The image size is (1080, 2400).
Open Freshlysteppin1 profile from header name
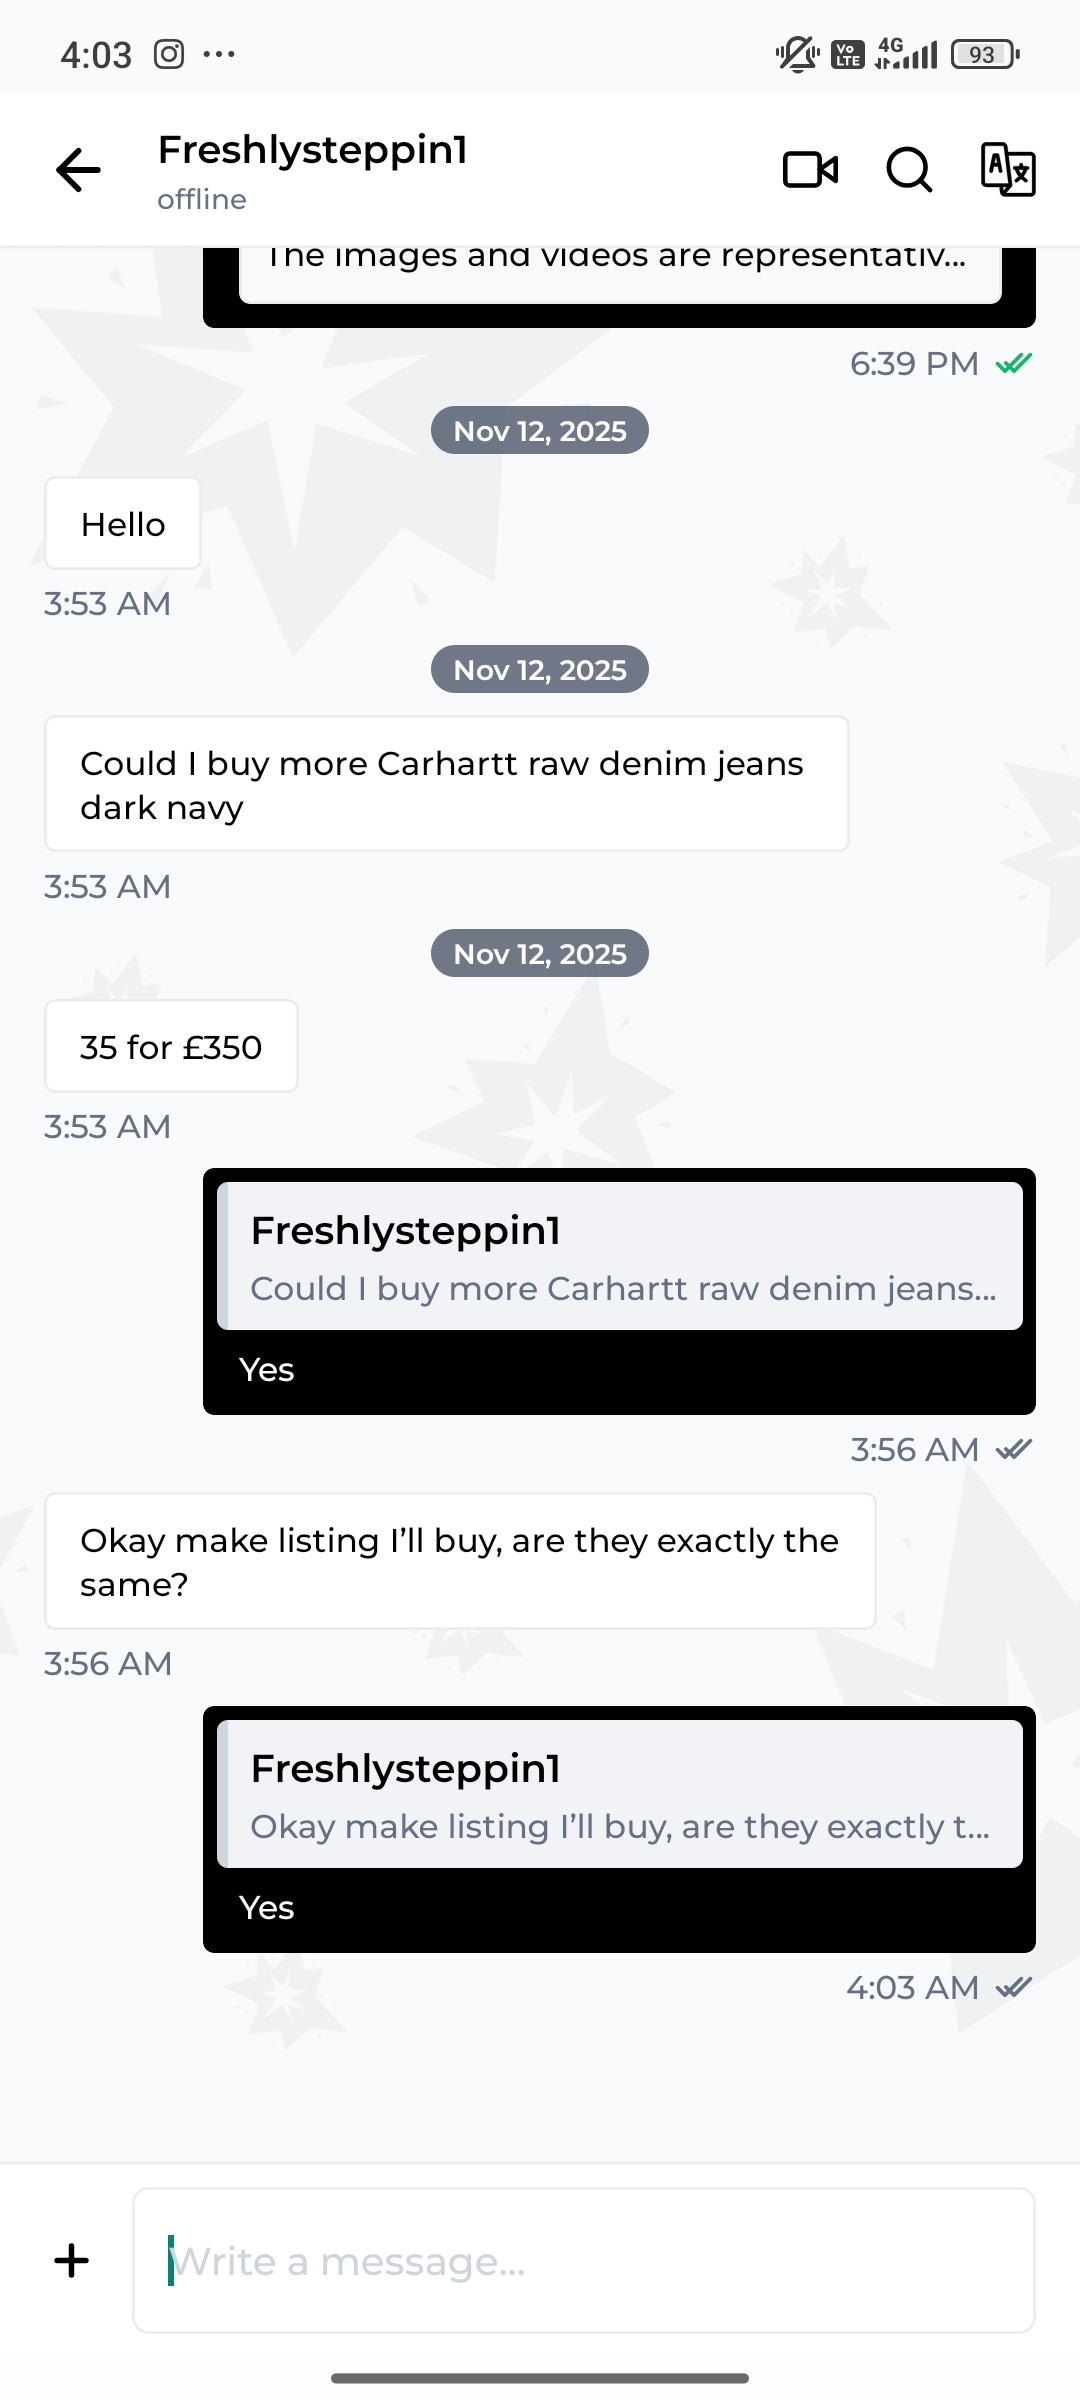coord(313,151)
